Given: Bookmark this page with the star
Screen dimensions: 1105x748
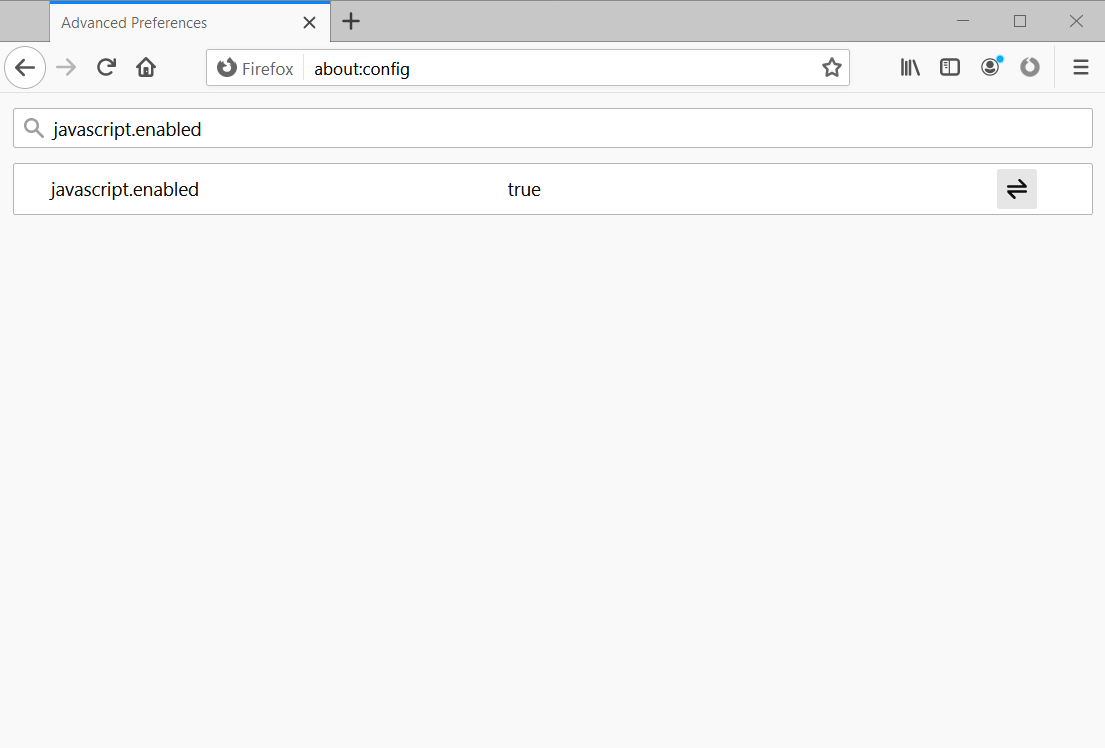Looking at the screenshot, I should coord(831,68).
